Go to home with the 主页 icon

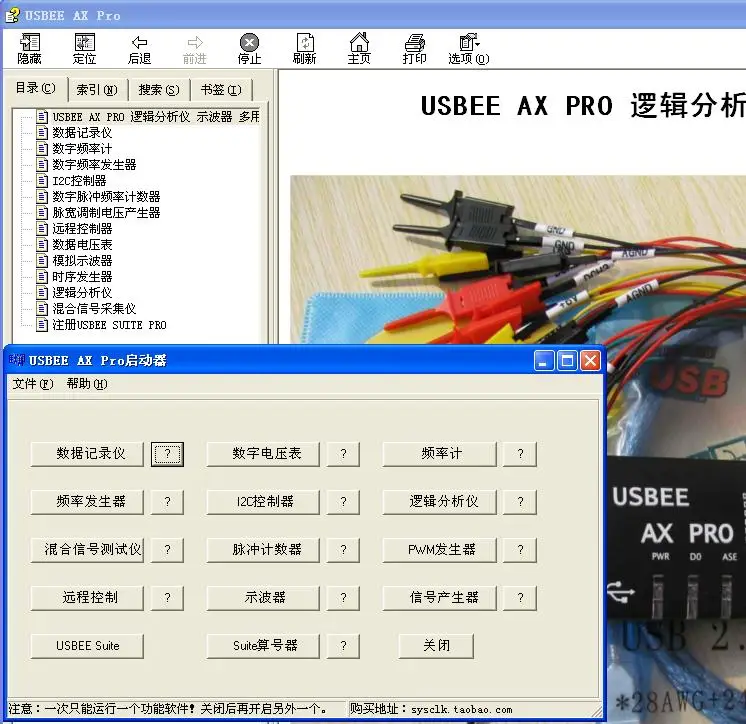pos(359,49)
